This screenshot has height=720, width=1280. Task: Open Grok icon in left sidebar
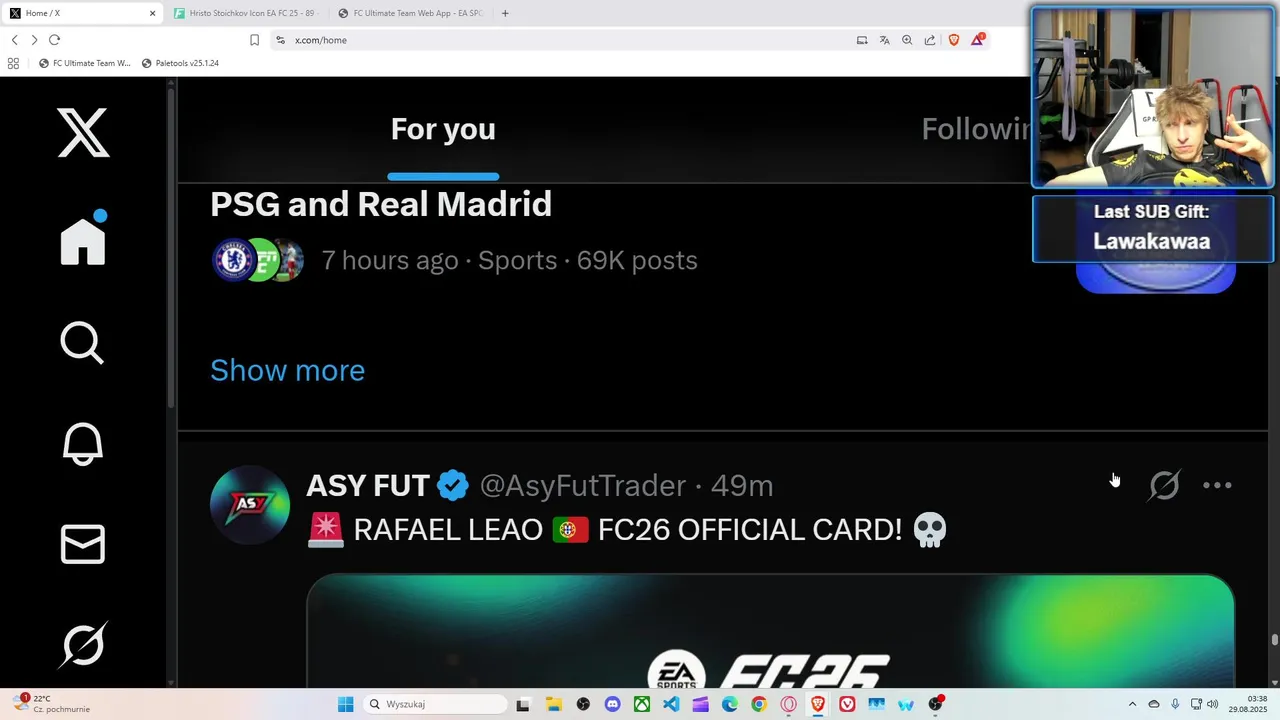[83, 645]
